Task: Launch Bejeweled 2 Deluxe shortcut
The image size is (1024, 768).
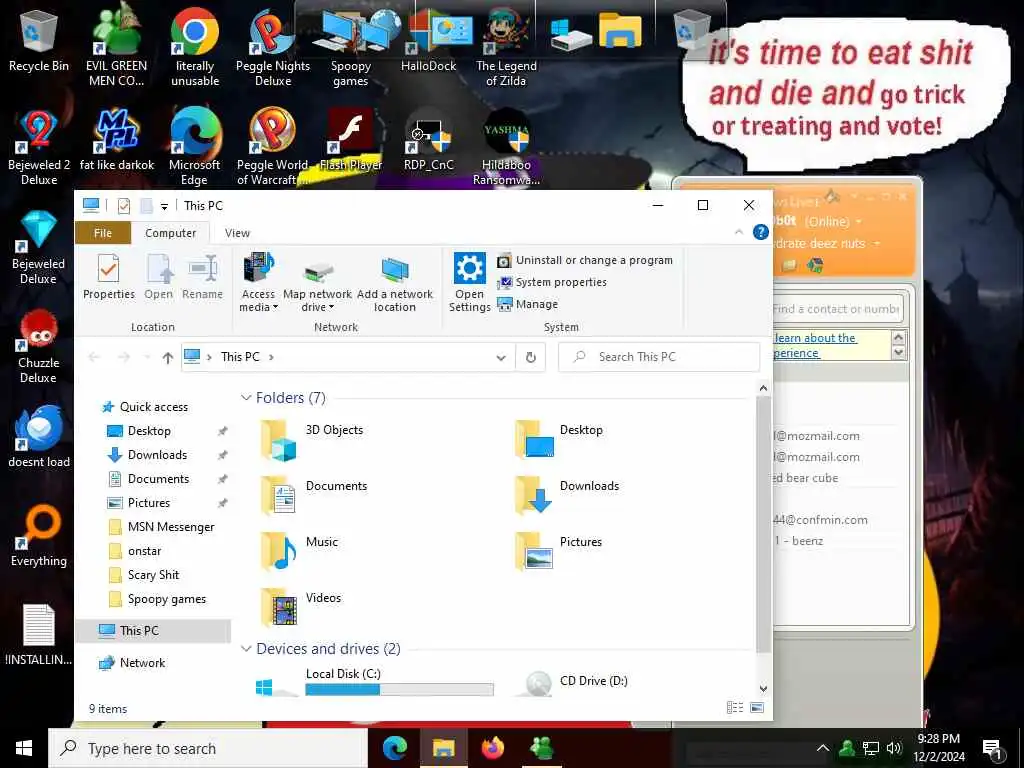Action: click(x=39, y=146)
